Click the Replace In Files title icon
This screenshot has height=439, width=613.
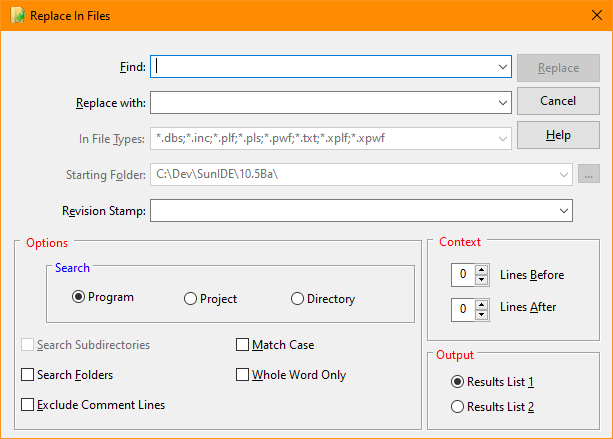[18, 16]
